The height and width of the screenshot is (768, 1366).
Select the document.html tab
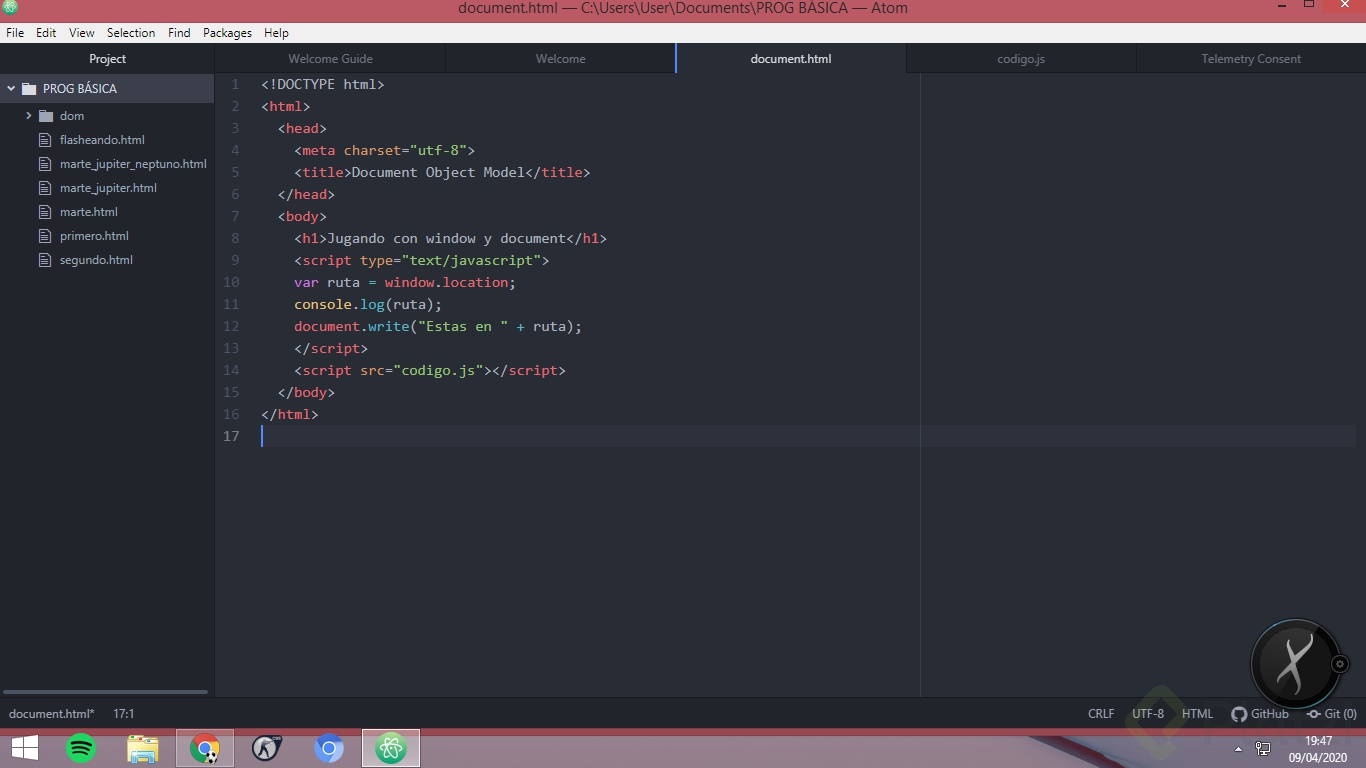coord(791,59)
